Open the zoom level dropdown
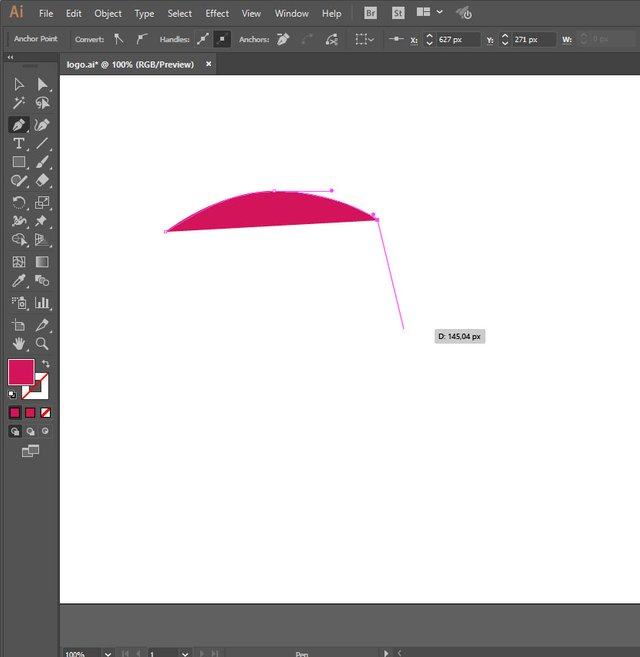 [106, 653]
